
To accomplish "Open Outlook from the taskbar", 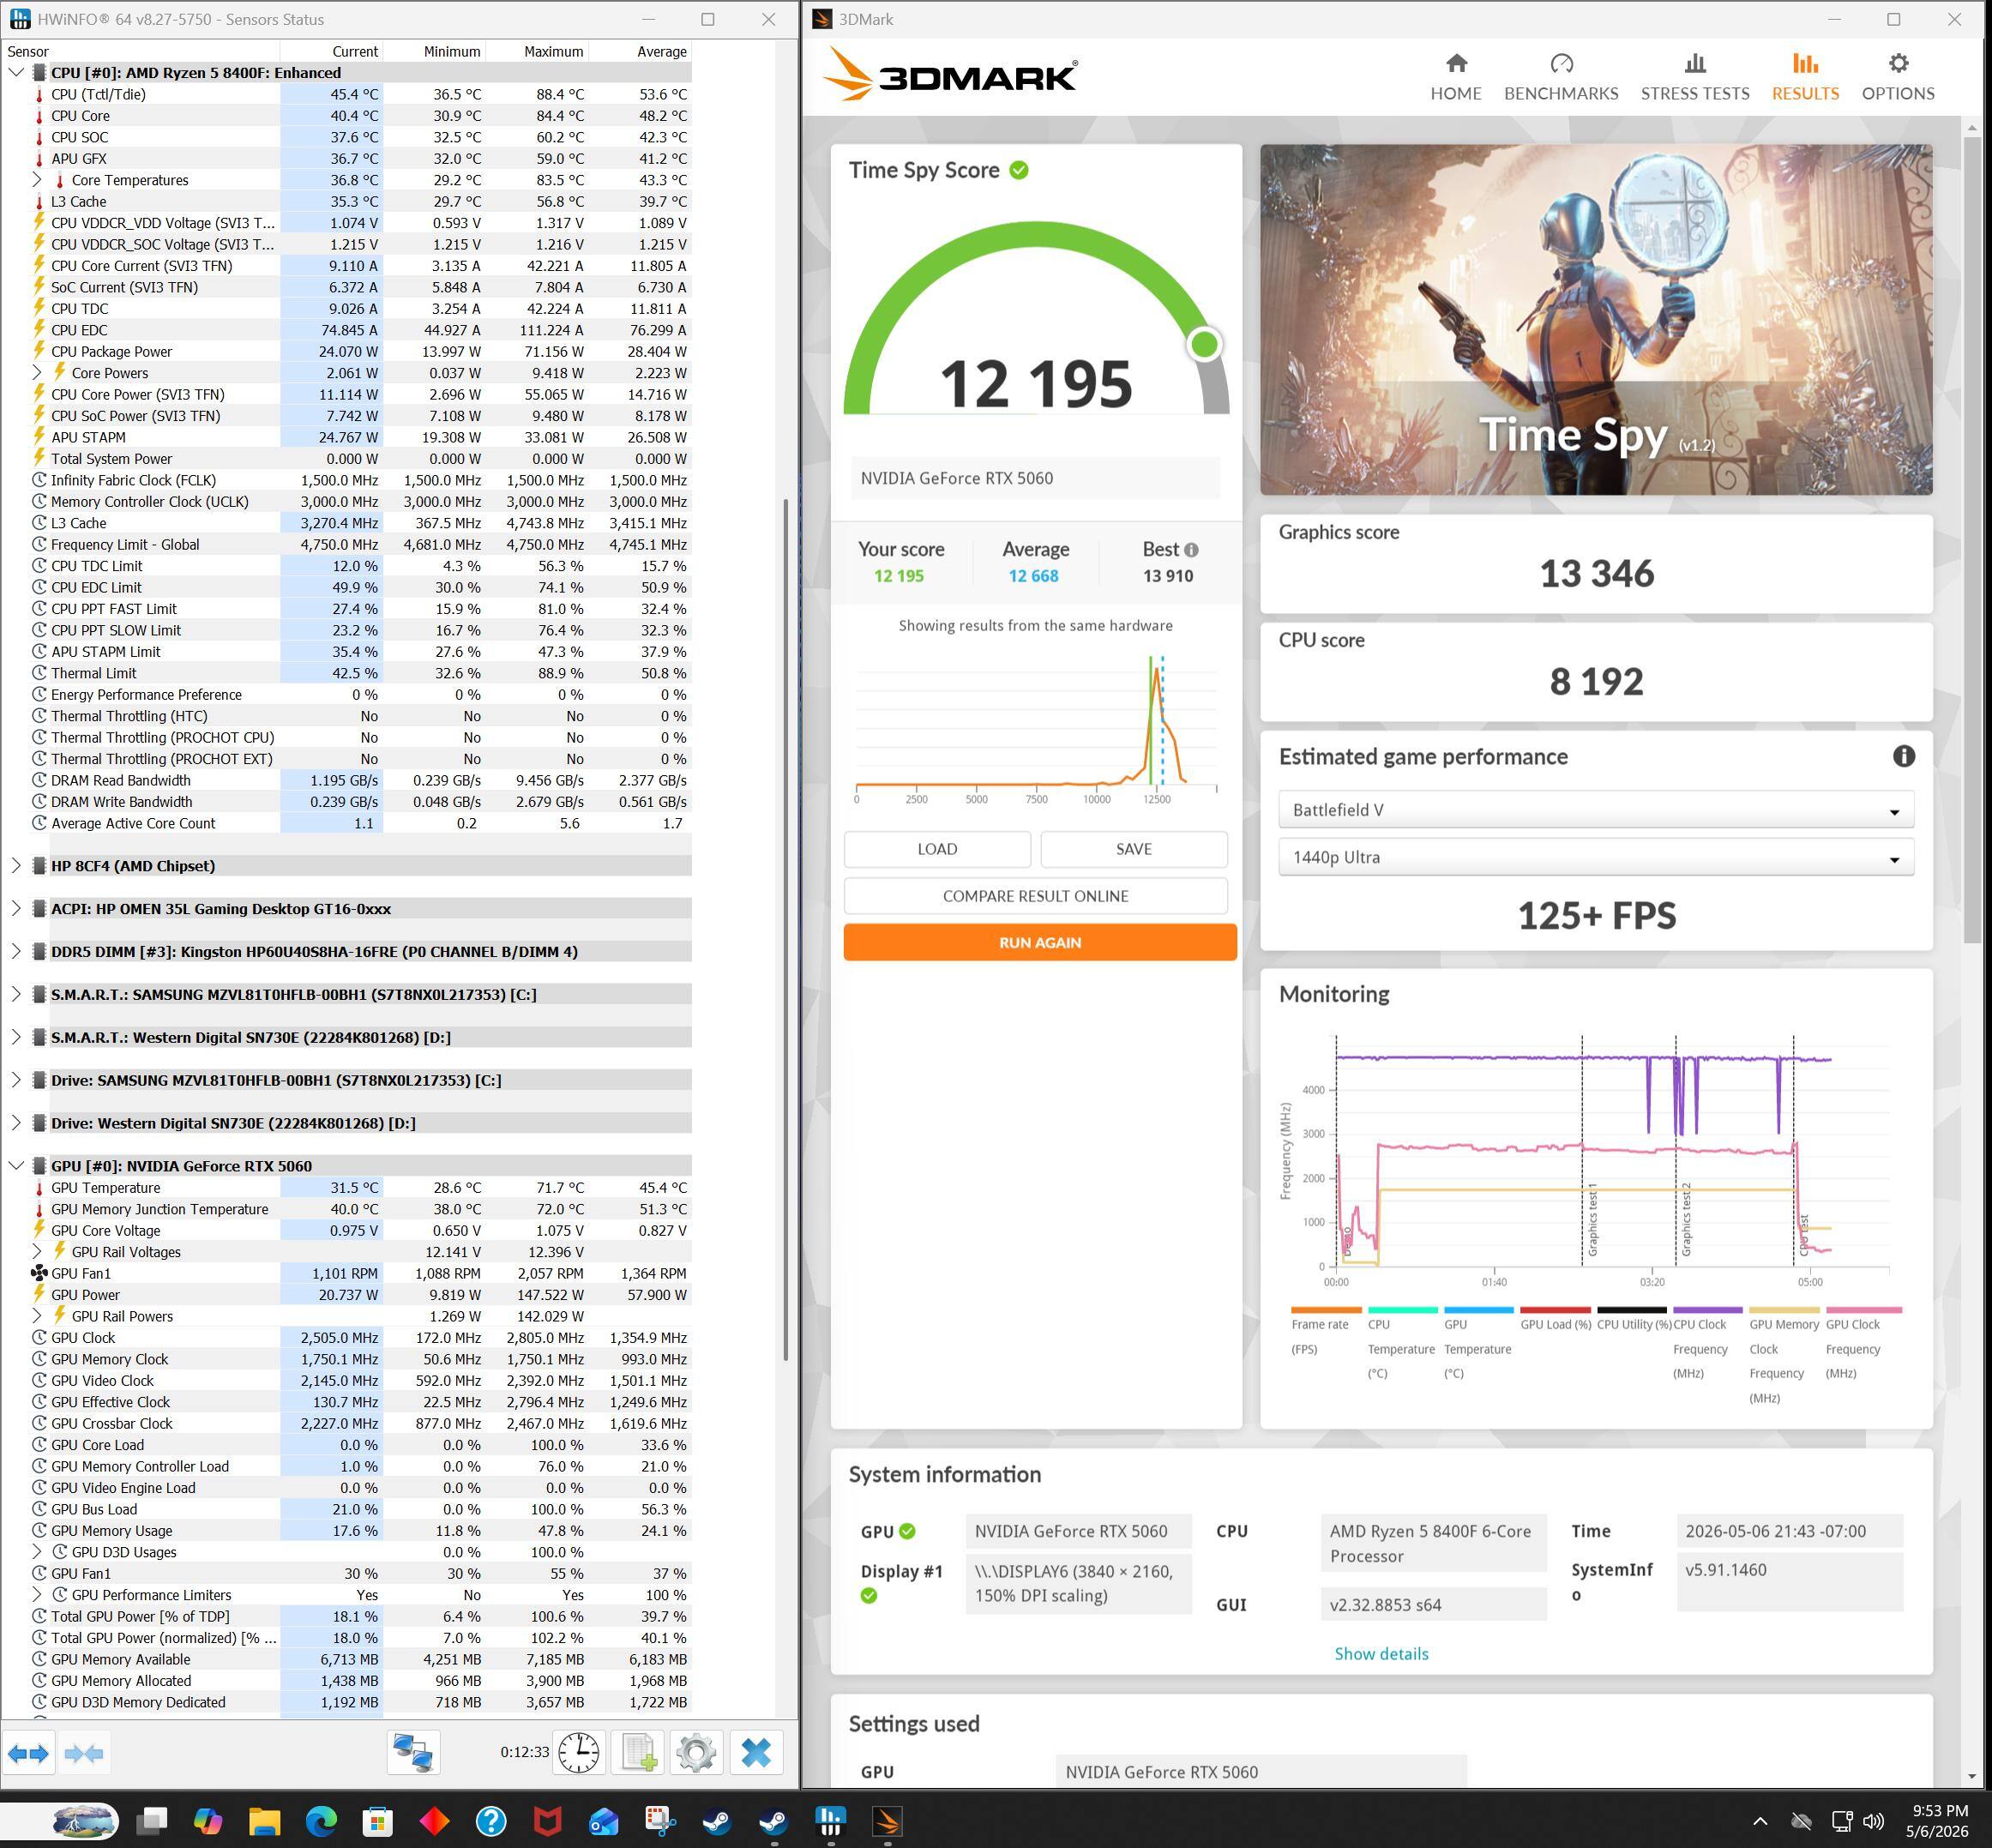I will (604, 1822).
